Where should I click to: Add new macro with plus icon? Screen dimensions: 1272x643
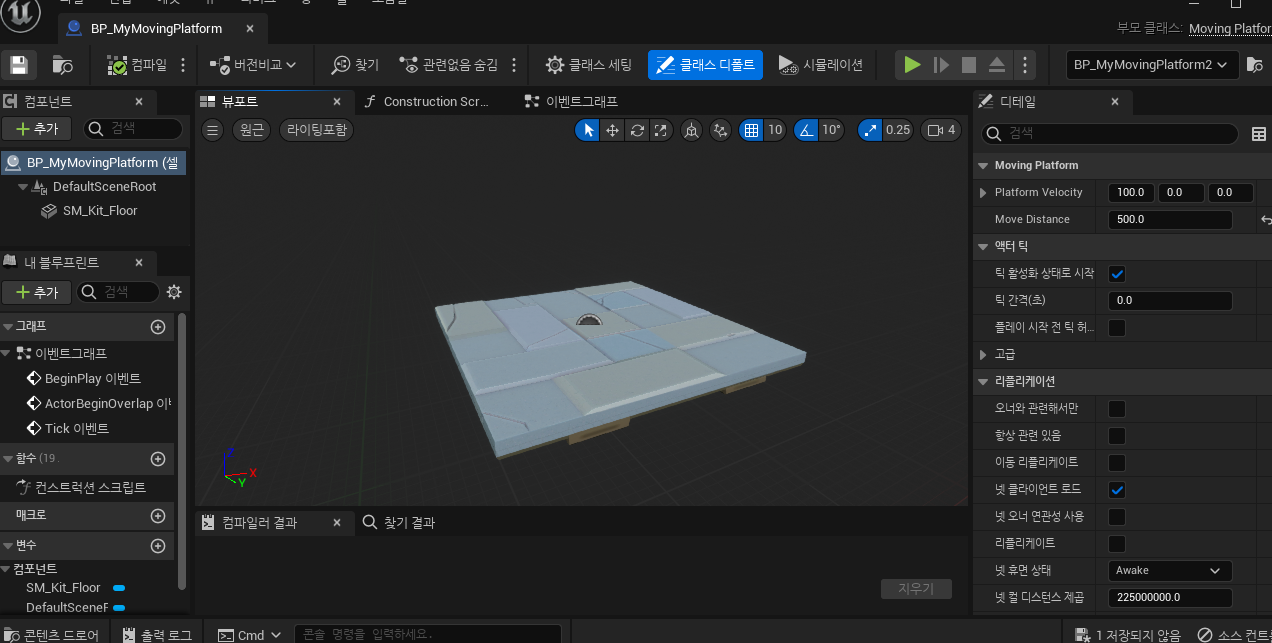[157, 516]
